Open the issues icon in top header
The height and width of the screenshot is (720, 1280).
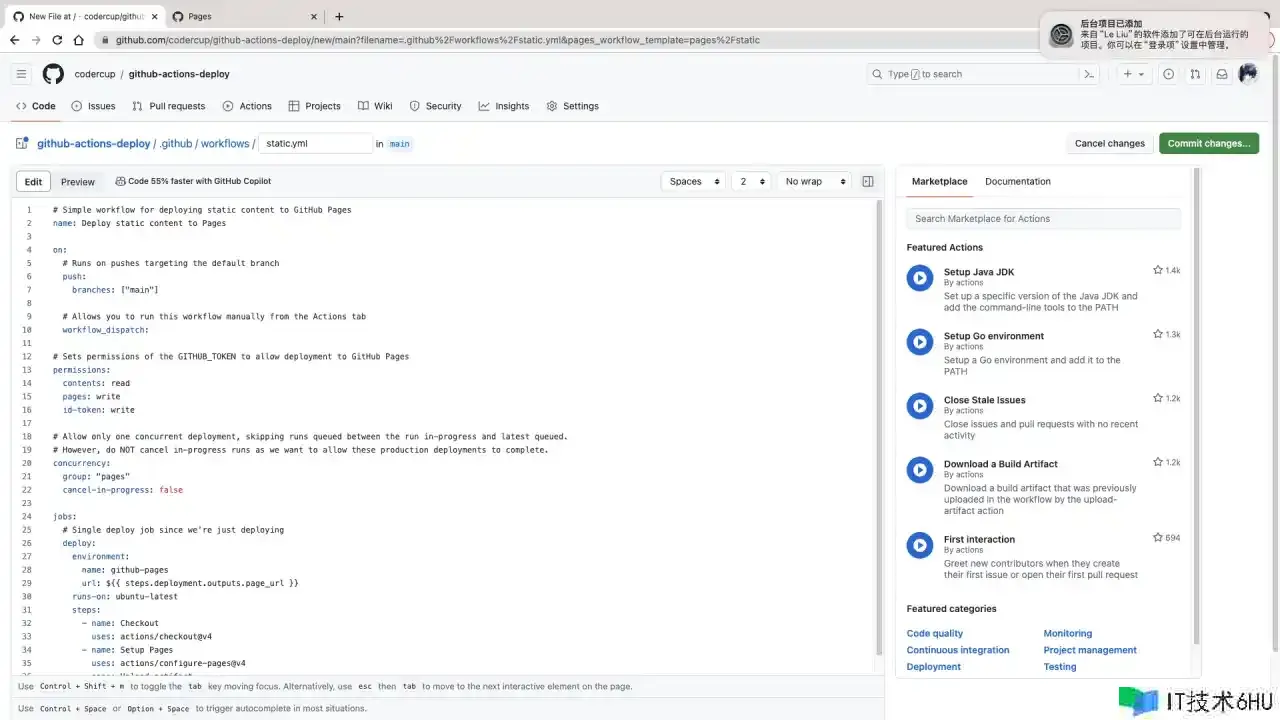click(1168, 74)
